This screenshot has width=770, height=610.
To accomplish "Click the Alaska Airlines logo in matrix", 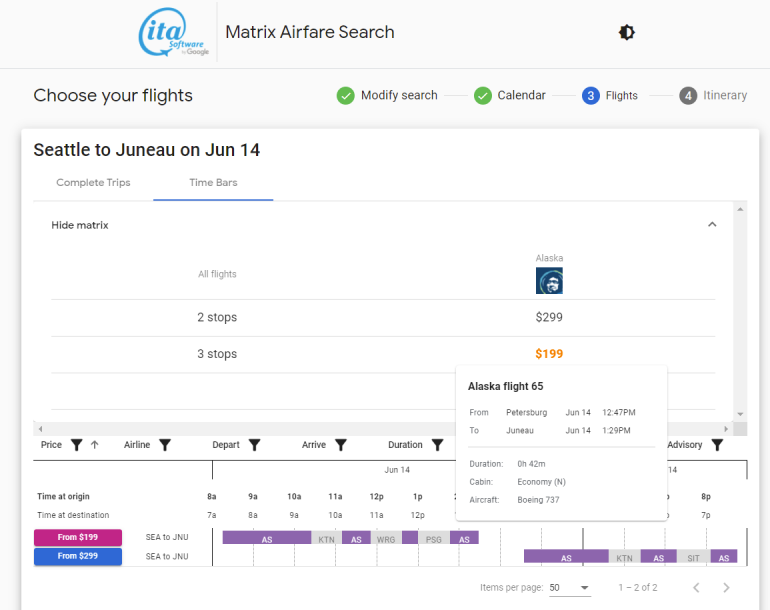I will click(549, 281).
